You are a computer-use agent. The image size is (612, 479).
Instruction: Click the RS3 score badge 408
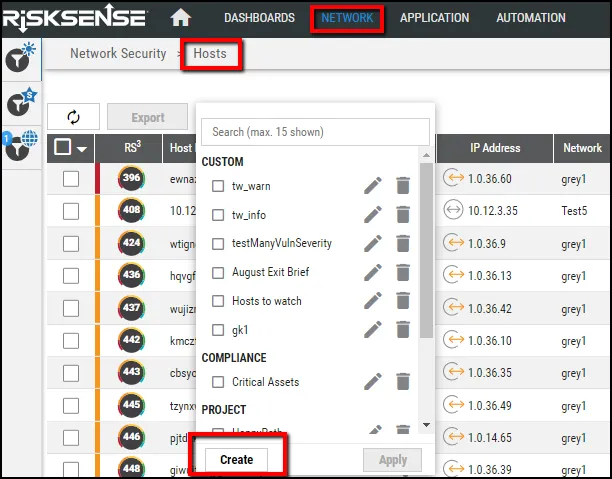click(x=131, y=210)
